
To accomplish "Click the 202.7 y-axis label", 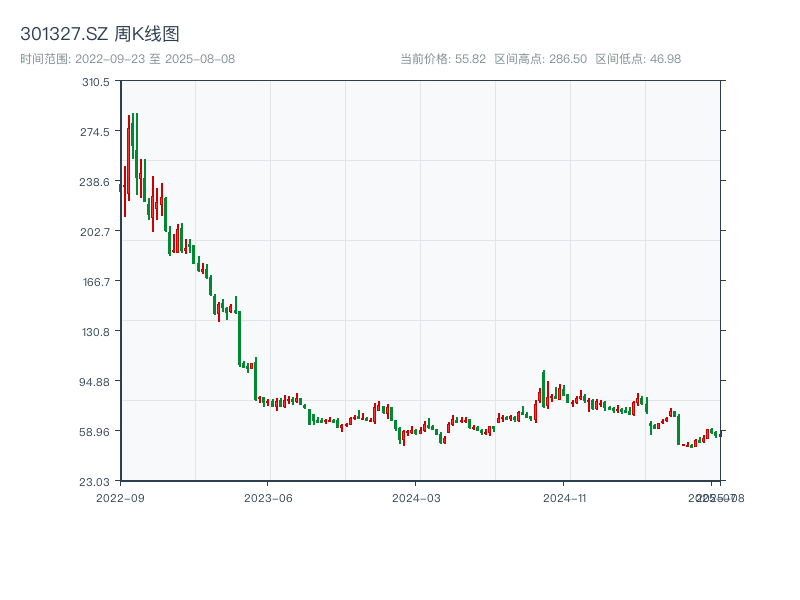I will pos(96,232).
